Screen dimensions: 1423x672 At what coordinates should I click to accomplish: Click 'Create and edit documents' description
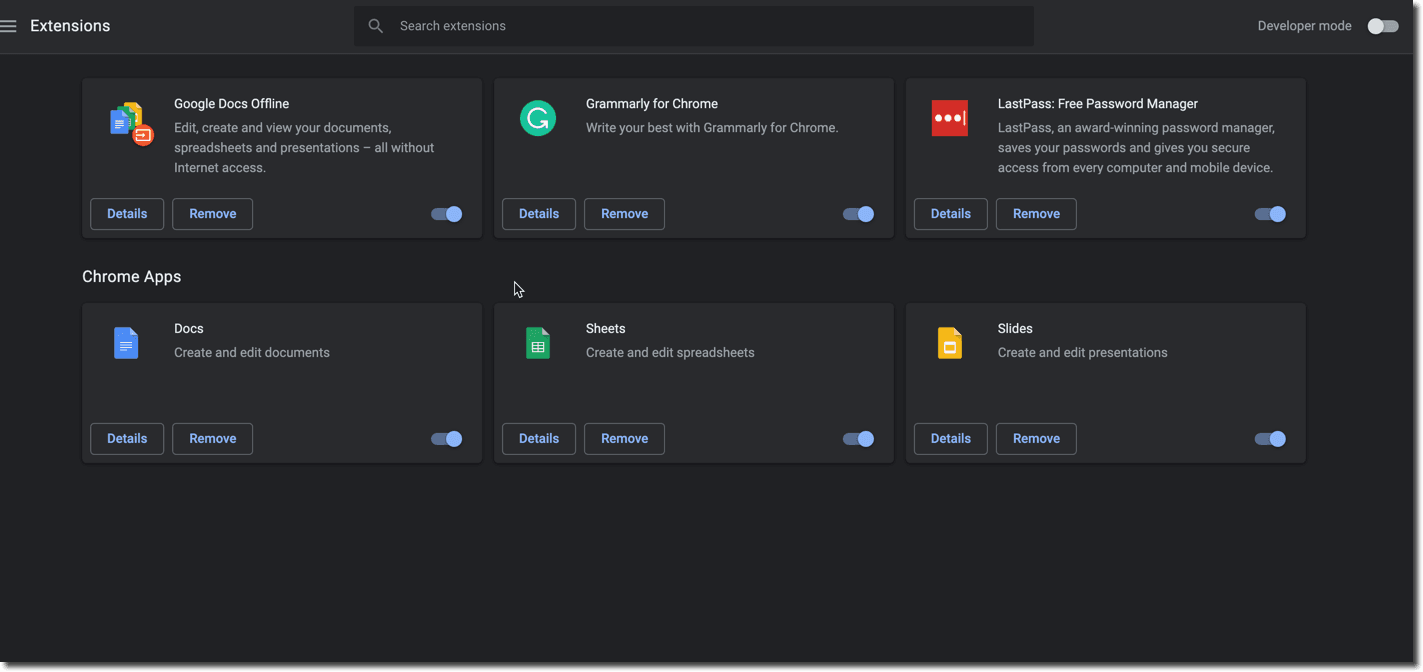pyautogui.click(x=252, y=353)
